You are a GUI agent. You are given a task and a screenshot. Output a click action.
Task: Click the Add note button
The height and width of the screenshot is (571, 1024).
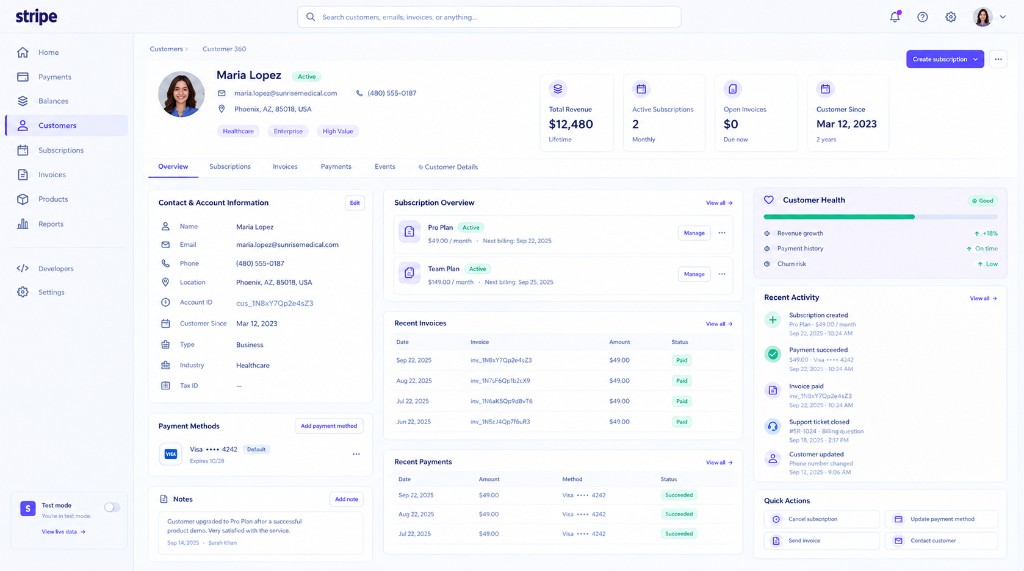[346, 499]
